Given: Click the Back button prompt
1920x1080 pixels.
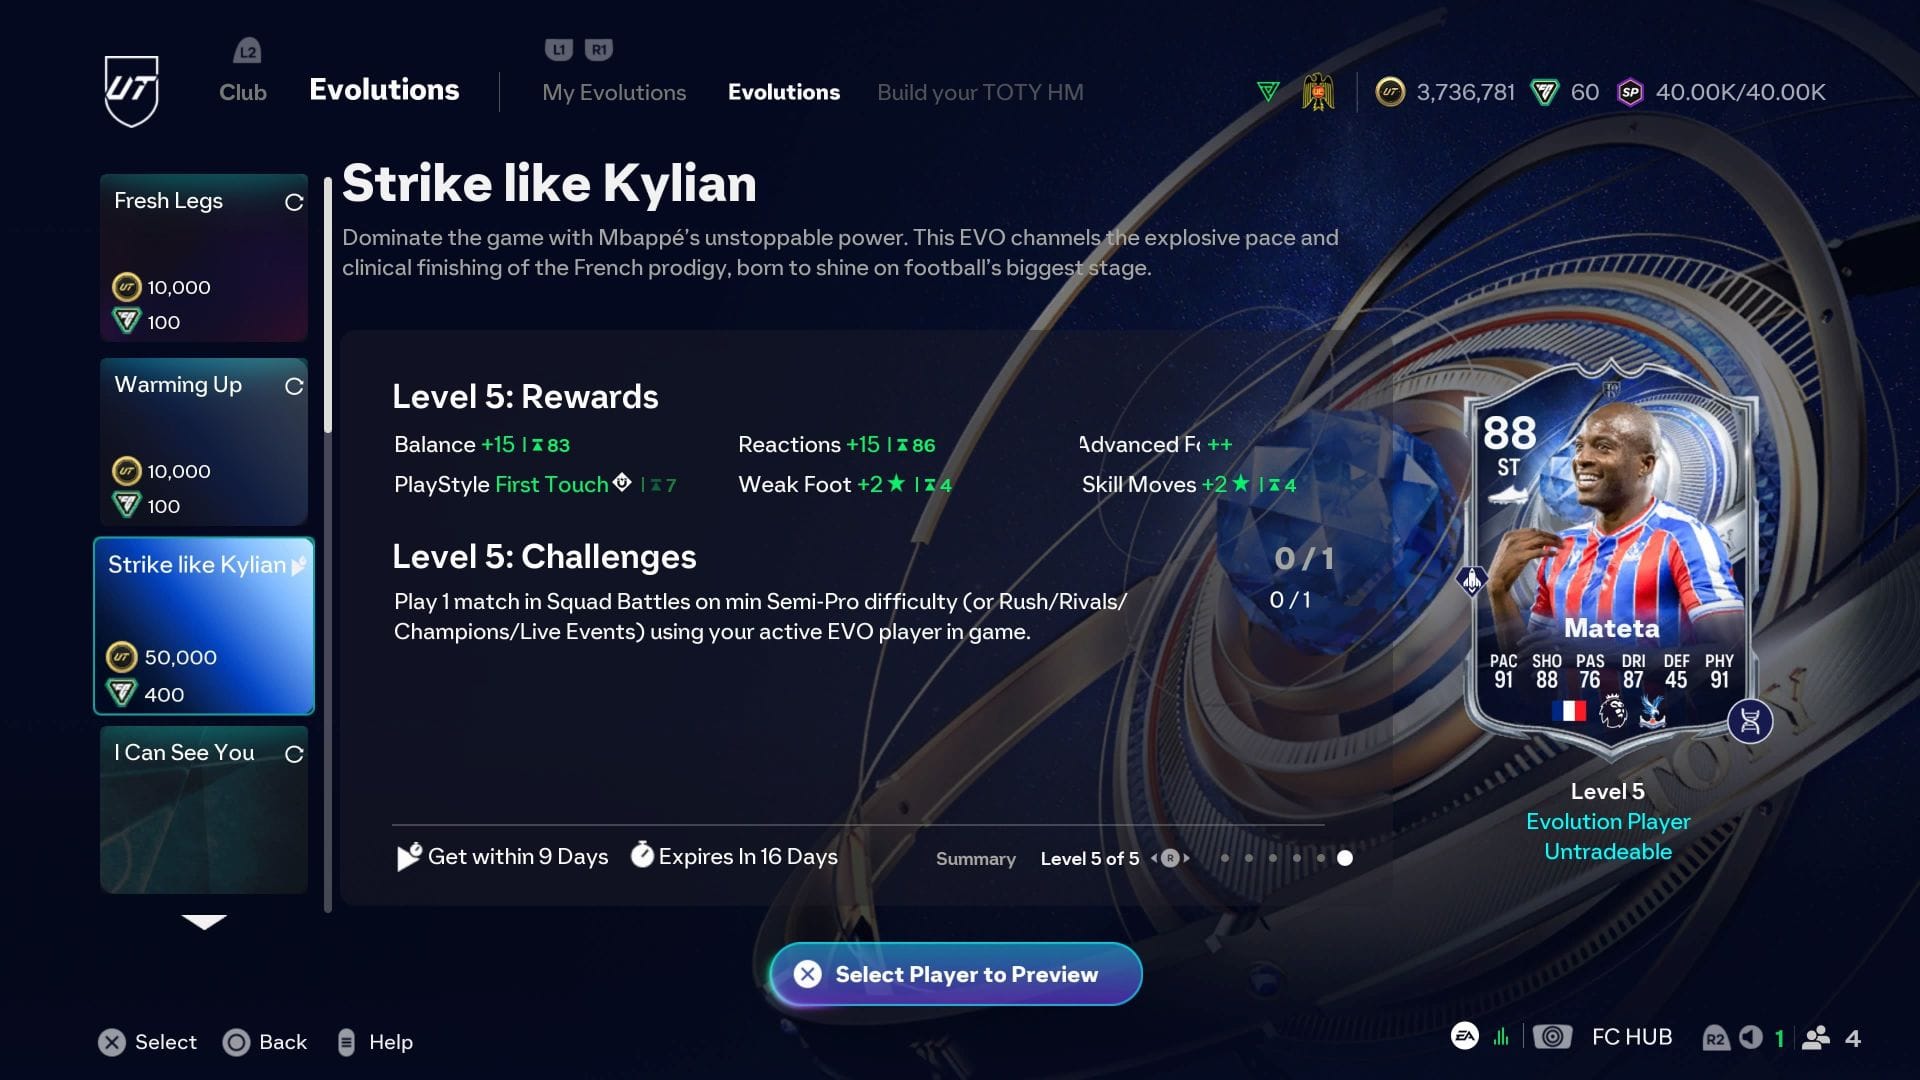Looking at the screenshot, I should click(265, 1042).
